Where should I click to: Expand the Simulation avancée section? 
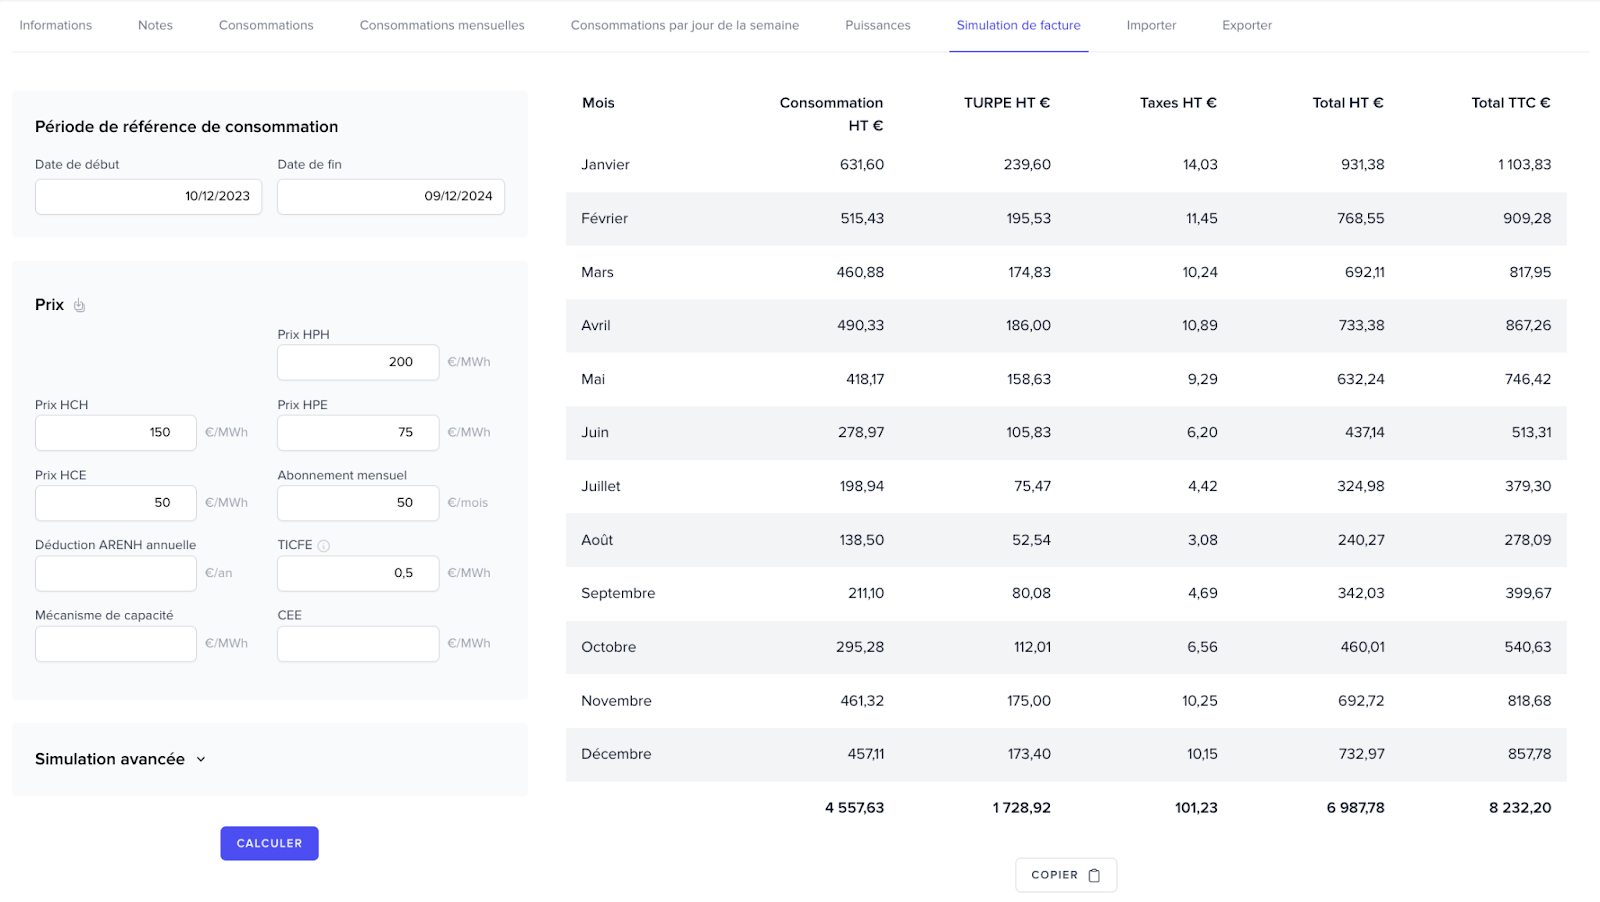point(120,759)
